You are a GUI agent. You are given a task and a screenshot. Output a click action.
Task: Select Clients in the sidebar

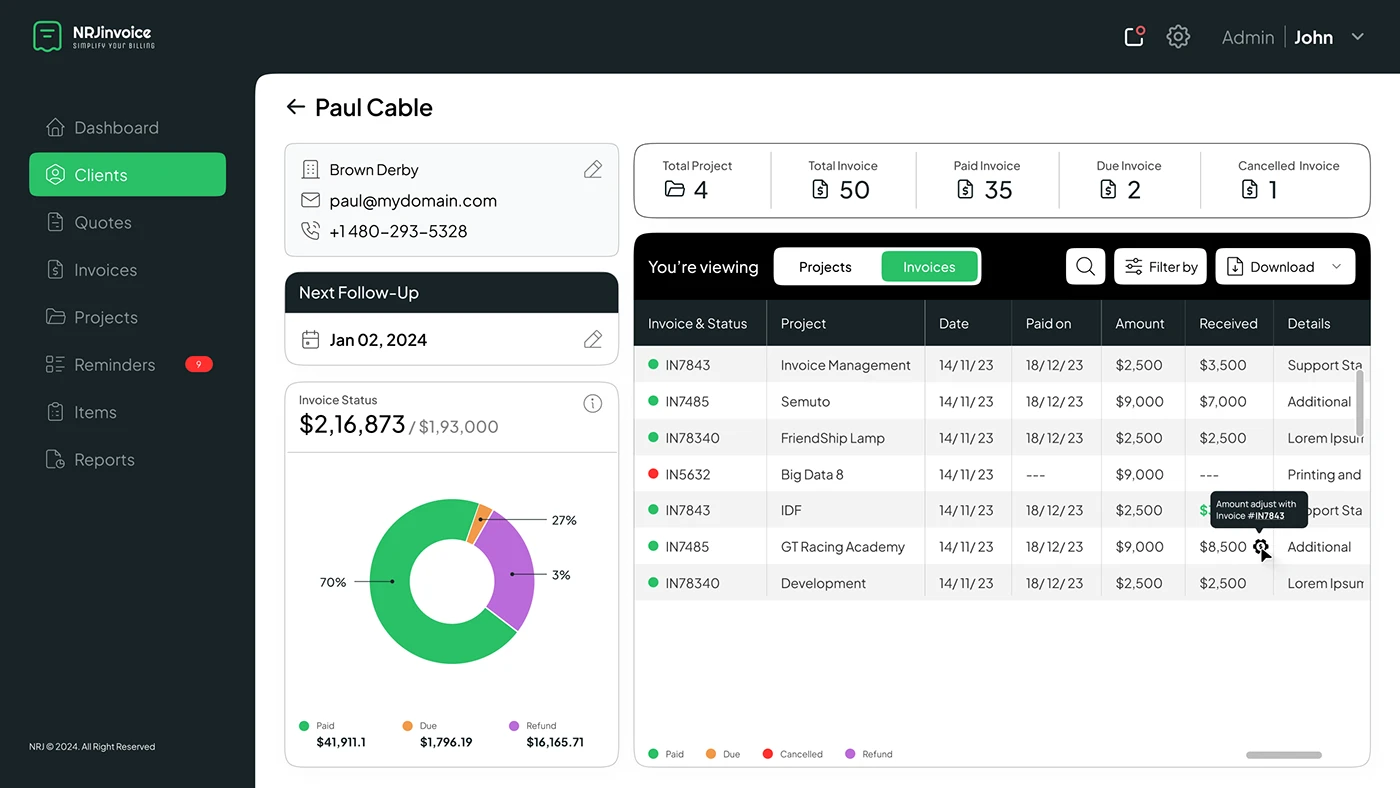point(127,175)
